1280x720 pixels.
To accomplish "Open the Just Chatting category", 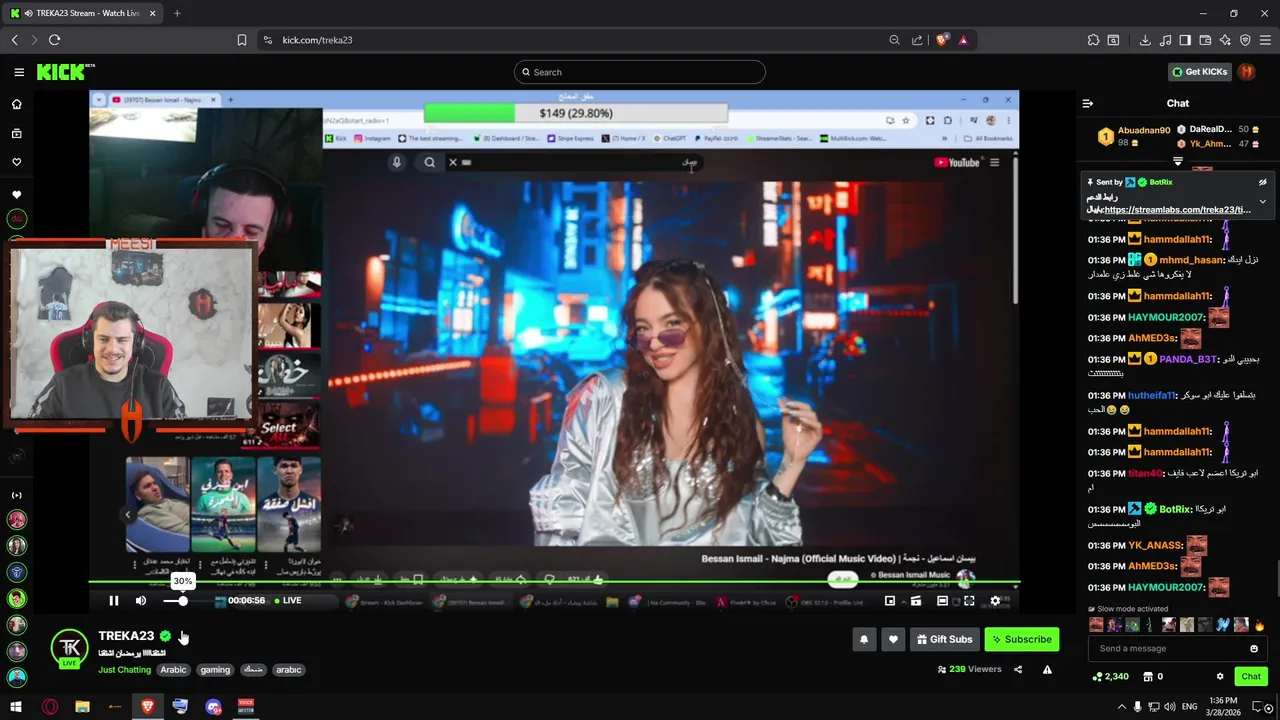I will click(124, 670).
